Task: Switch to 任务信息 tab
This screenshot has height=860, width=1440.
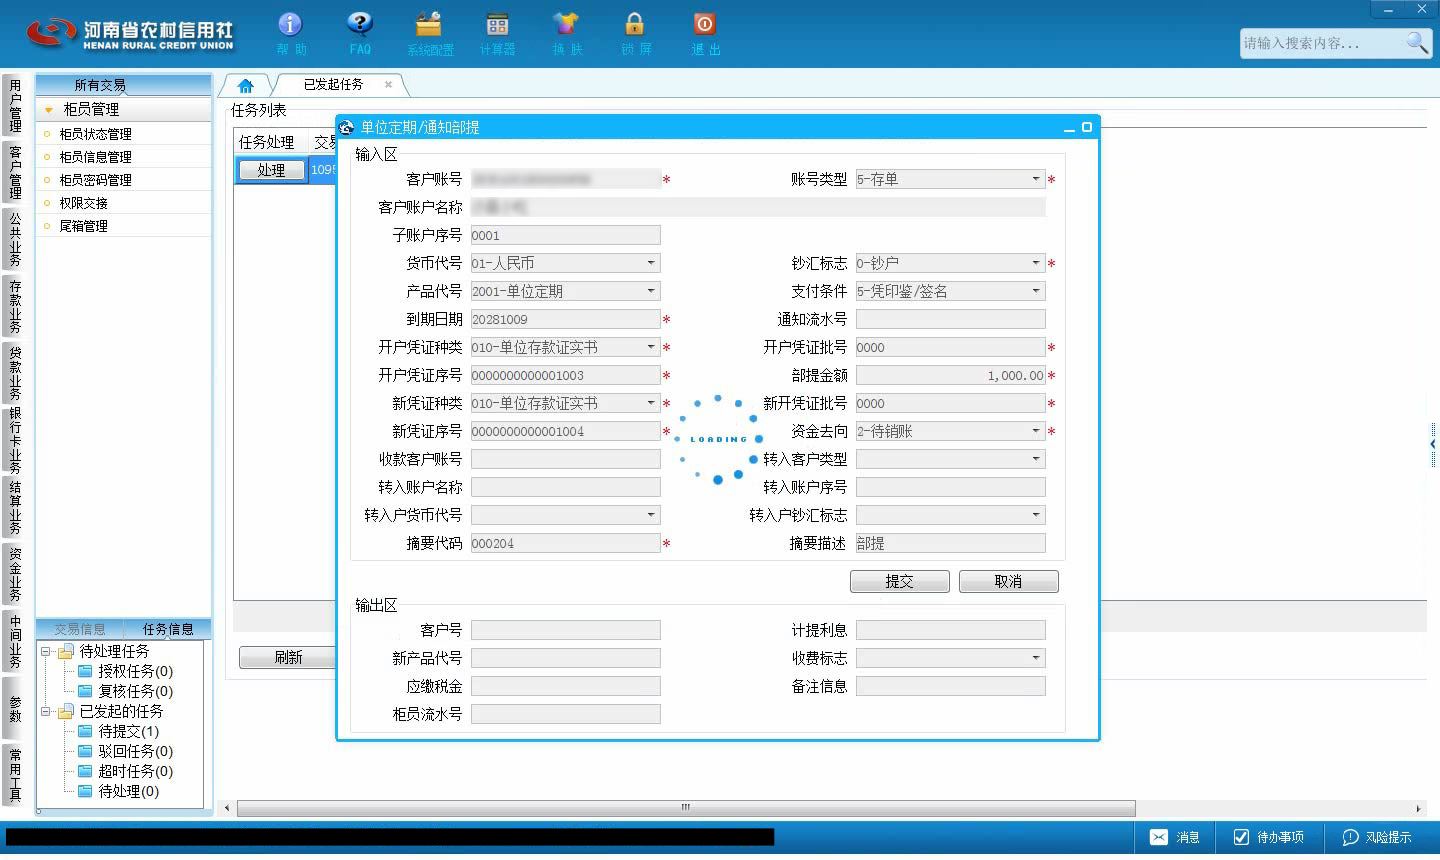Action: click(168, 629)
